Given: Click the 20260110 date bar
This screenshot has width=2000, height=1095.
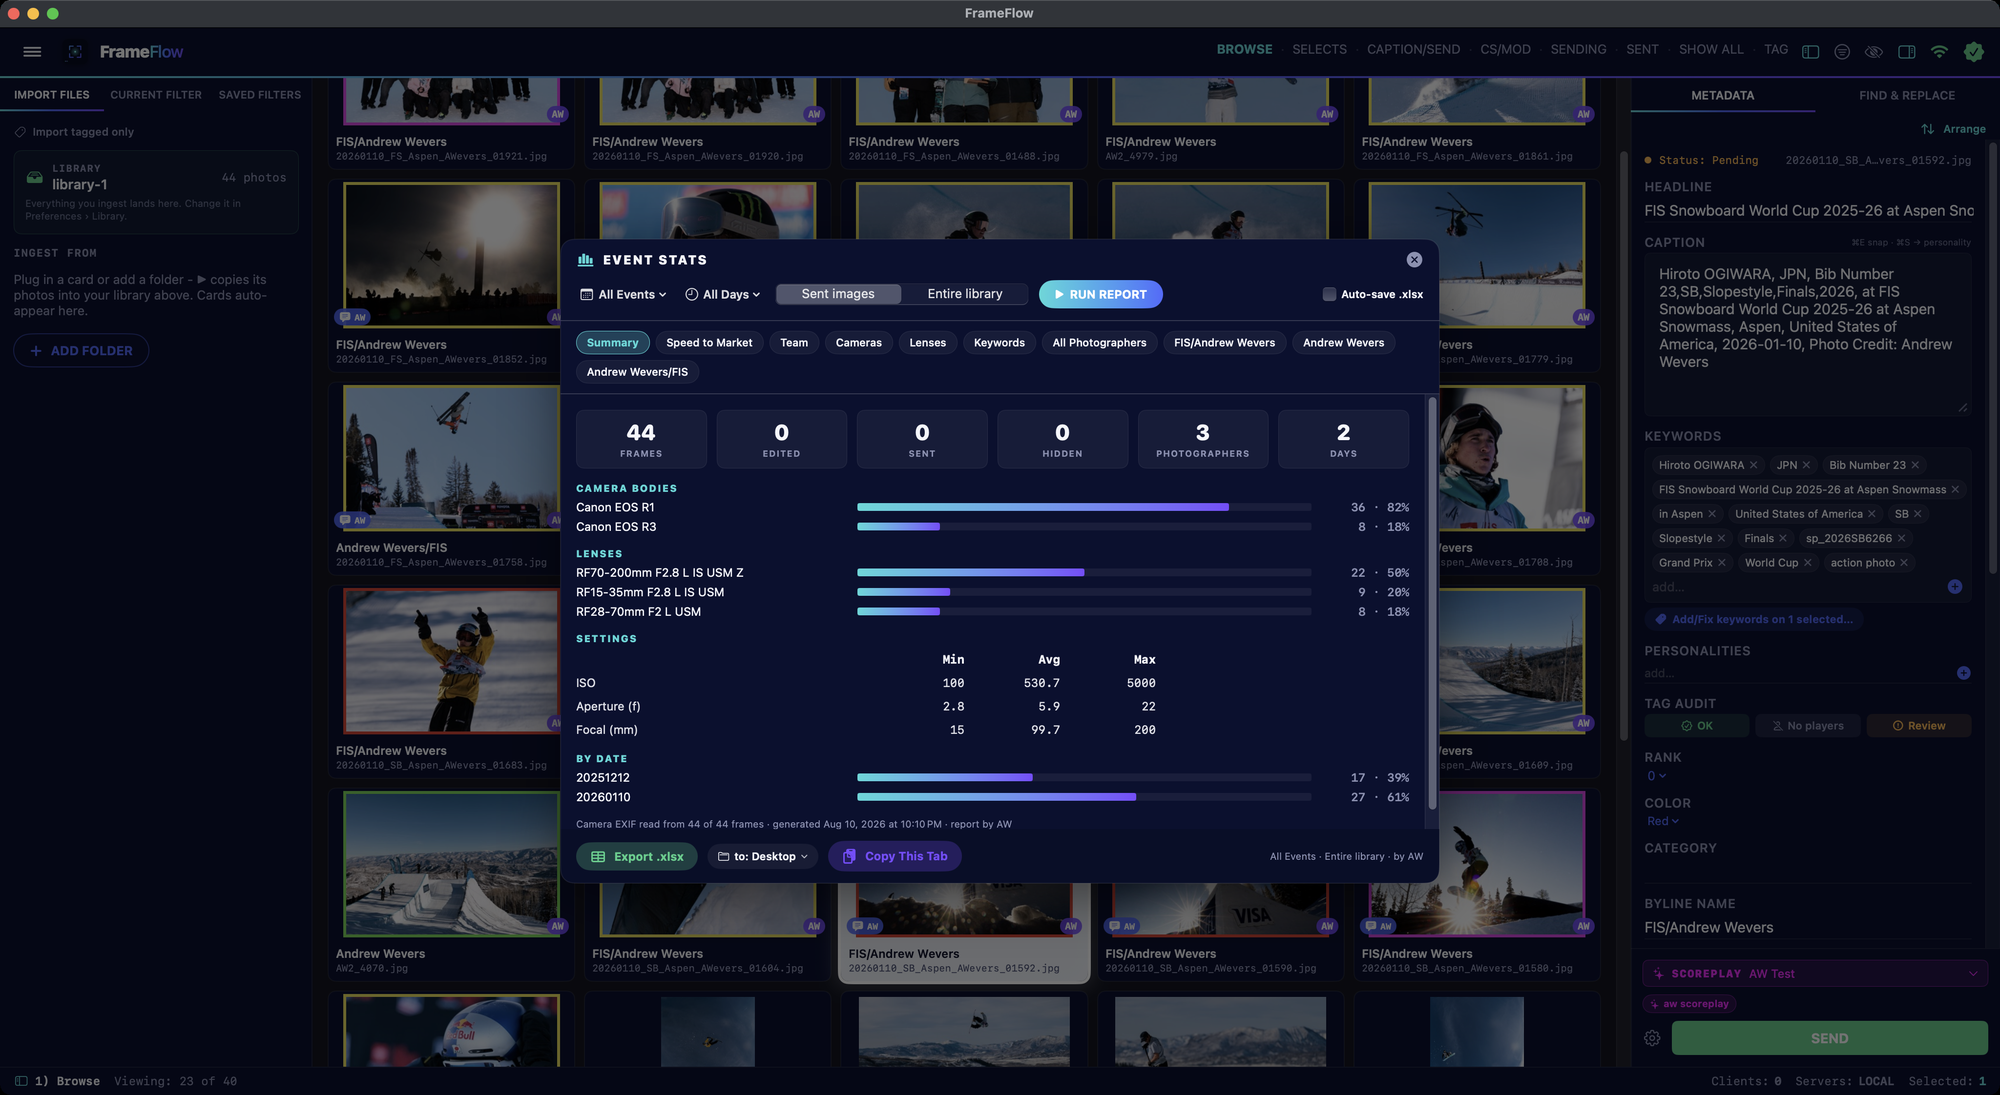Looking at the screenshot, I should [x=1084, y=797].
